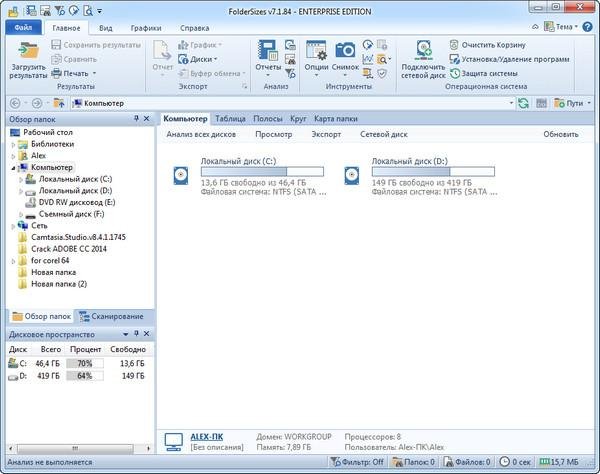
Task: Click the Сетевой диск command
Action: pos(383,134)
